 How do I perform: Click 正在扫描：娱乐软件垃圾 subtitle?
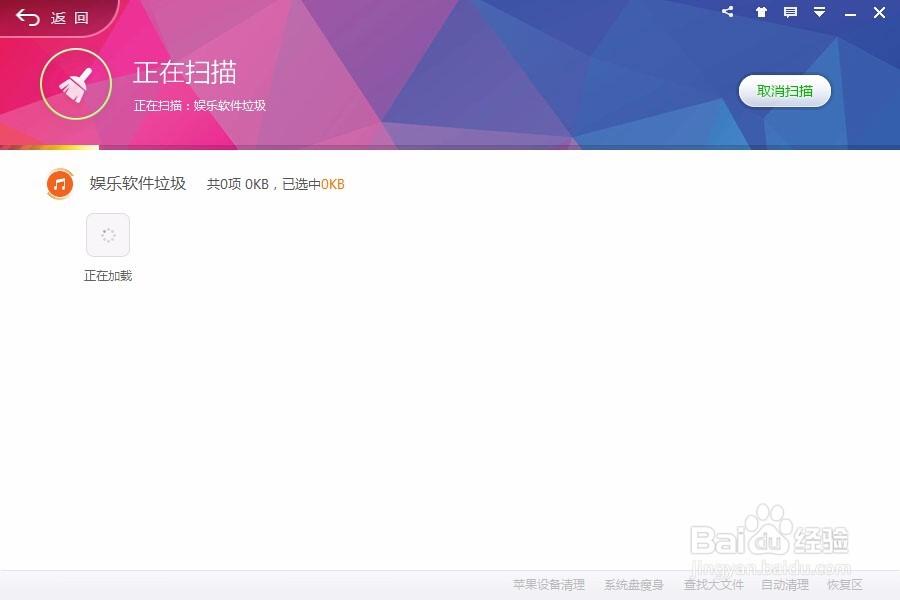point(200,106)
